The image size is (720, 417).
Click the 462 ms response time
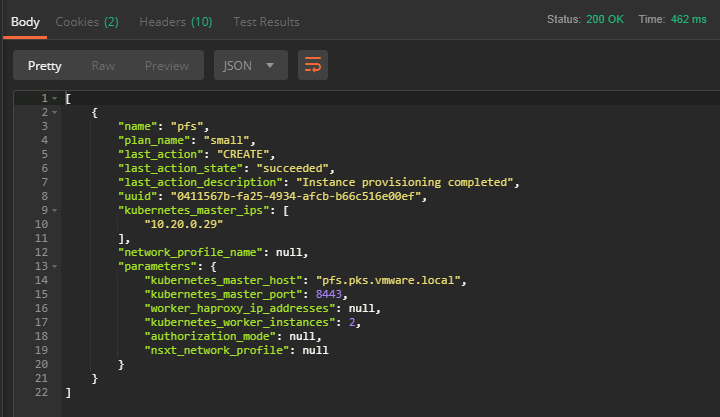(x=688, y=20)
